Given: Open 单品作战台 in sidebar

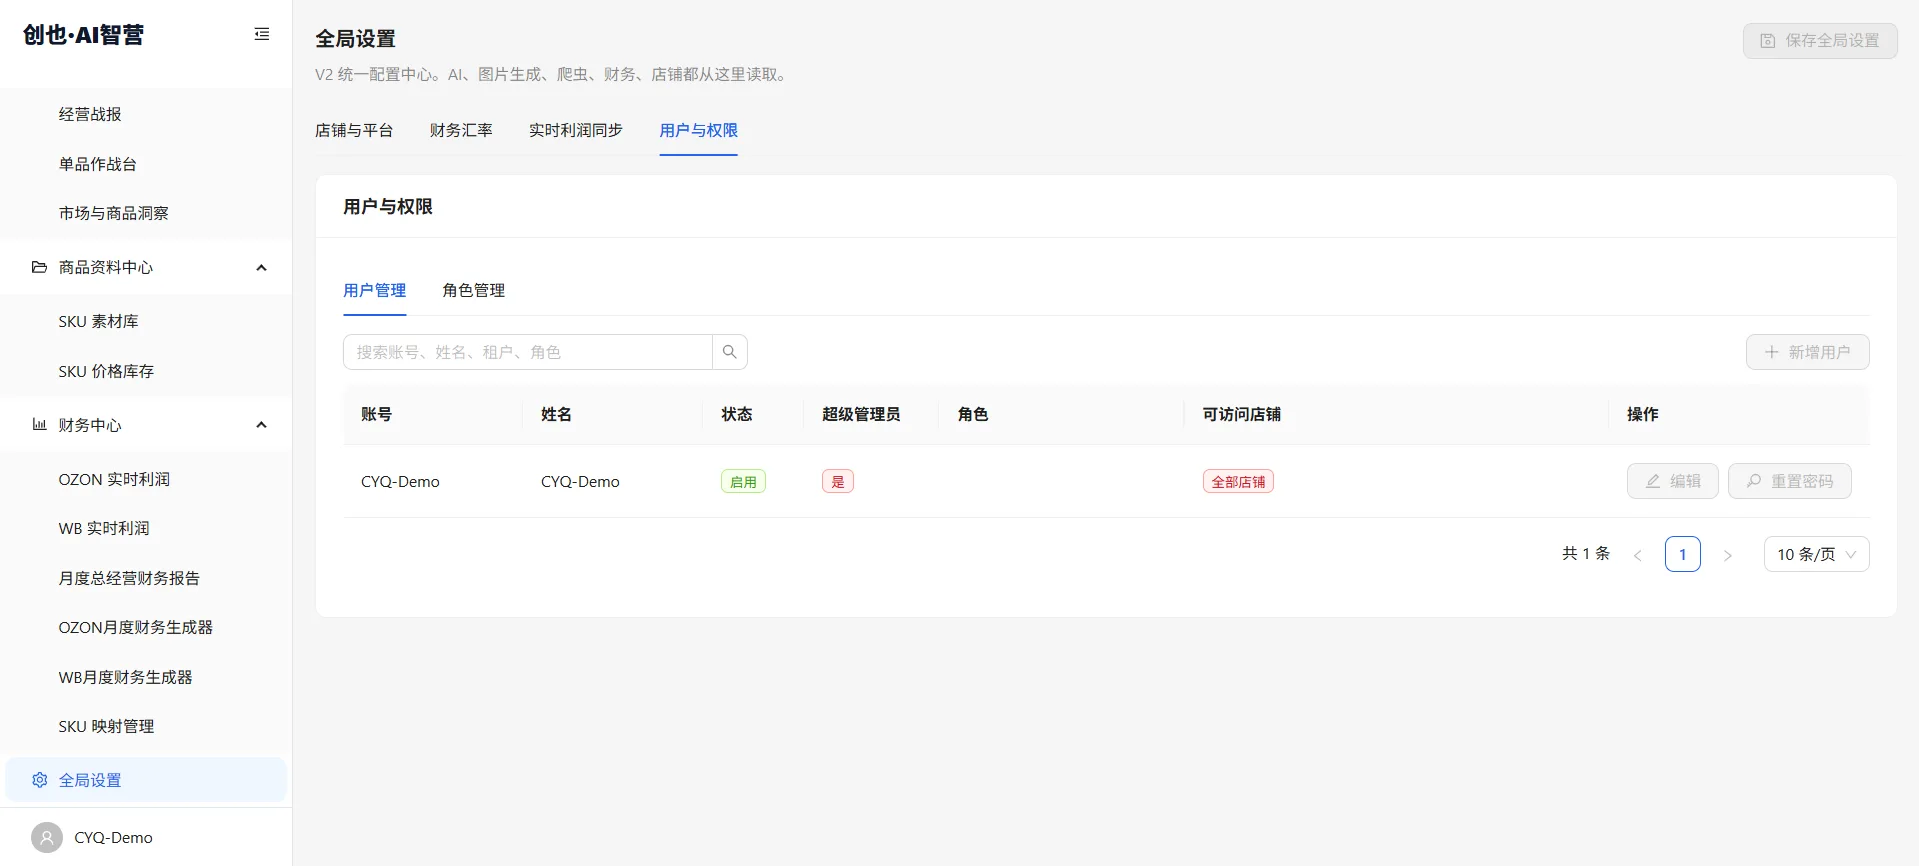Looking at the screenshot, I should 146,164.
